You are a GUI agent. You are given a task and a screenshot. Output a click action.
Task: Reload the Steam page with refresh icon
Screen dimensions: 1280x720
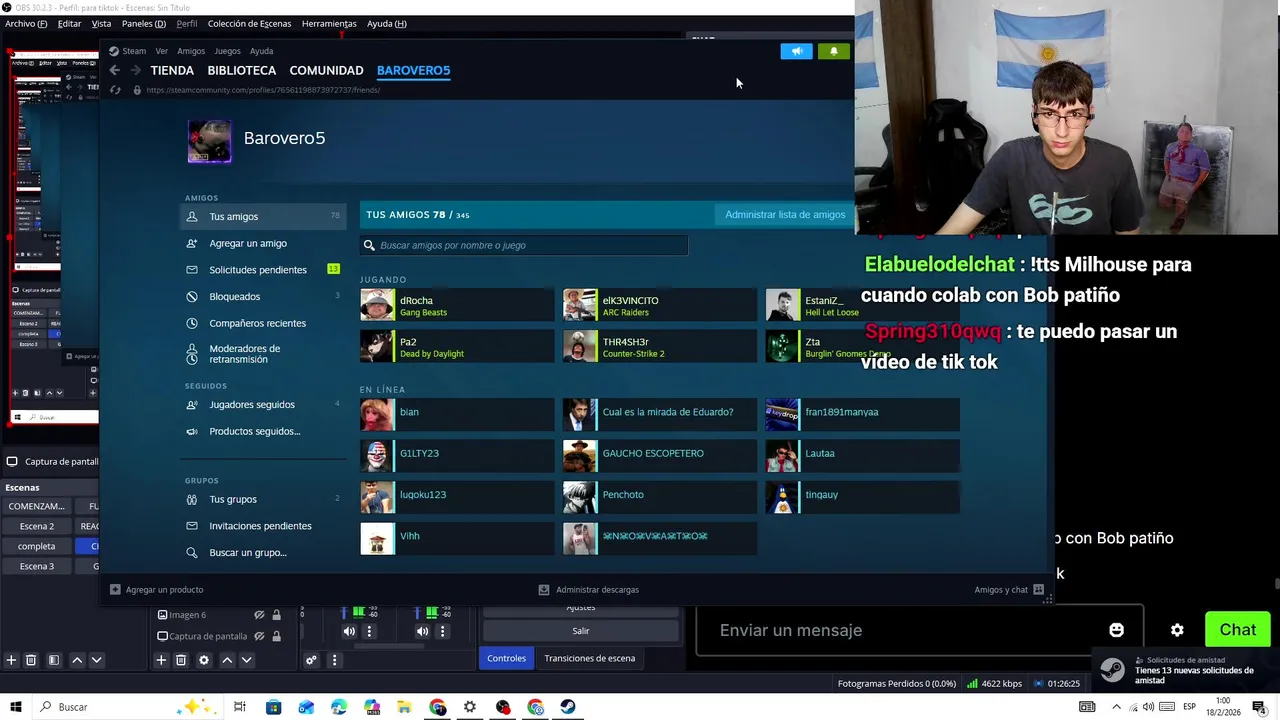[115, 90]
